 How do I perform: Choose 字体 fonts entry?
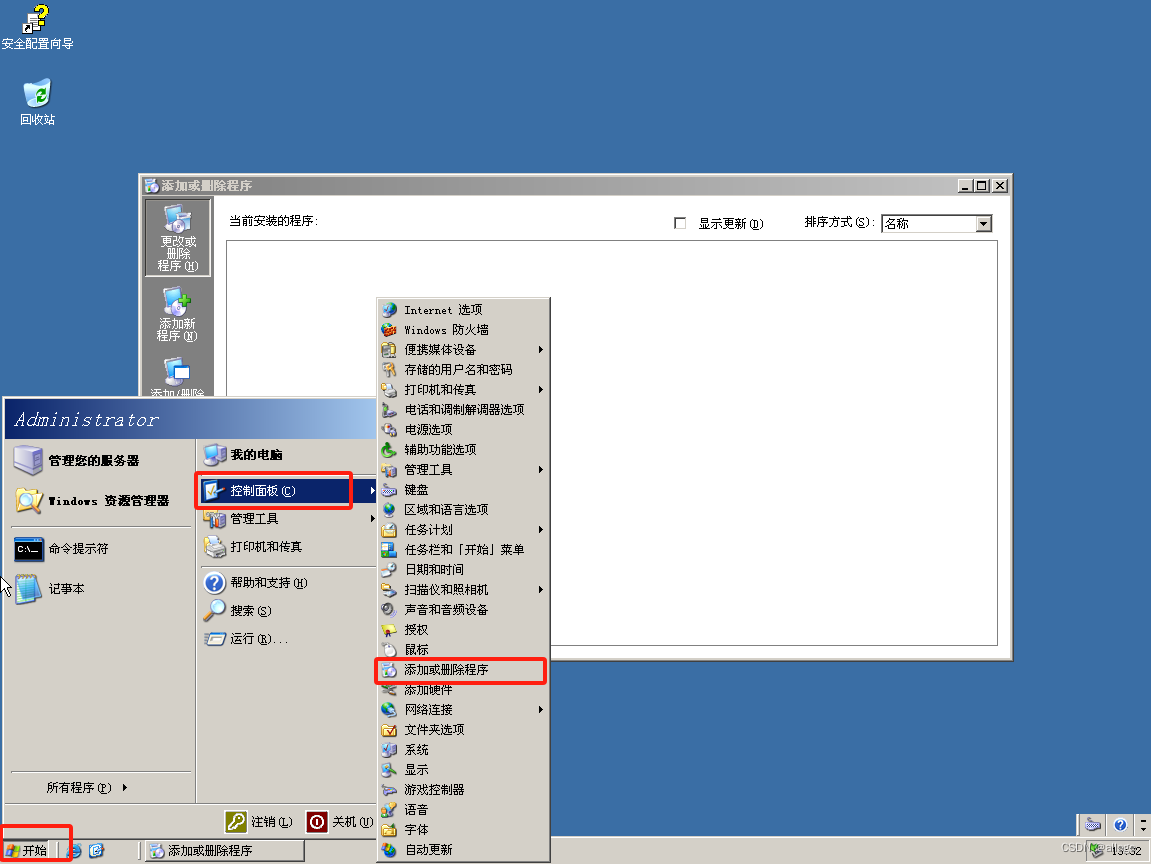point(463,829)
